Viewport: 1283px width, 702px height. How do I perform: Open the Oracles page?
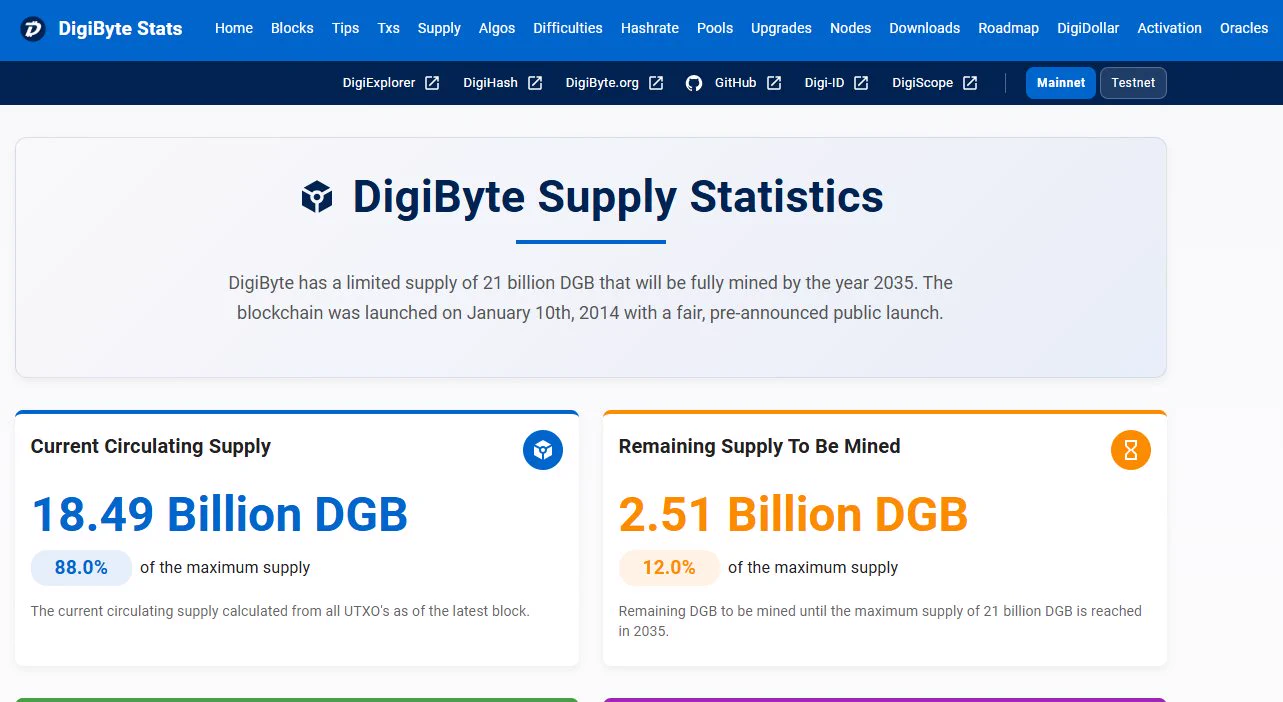[x=1244, y=29]
